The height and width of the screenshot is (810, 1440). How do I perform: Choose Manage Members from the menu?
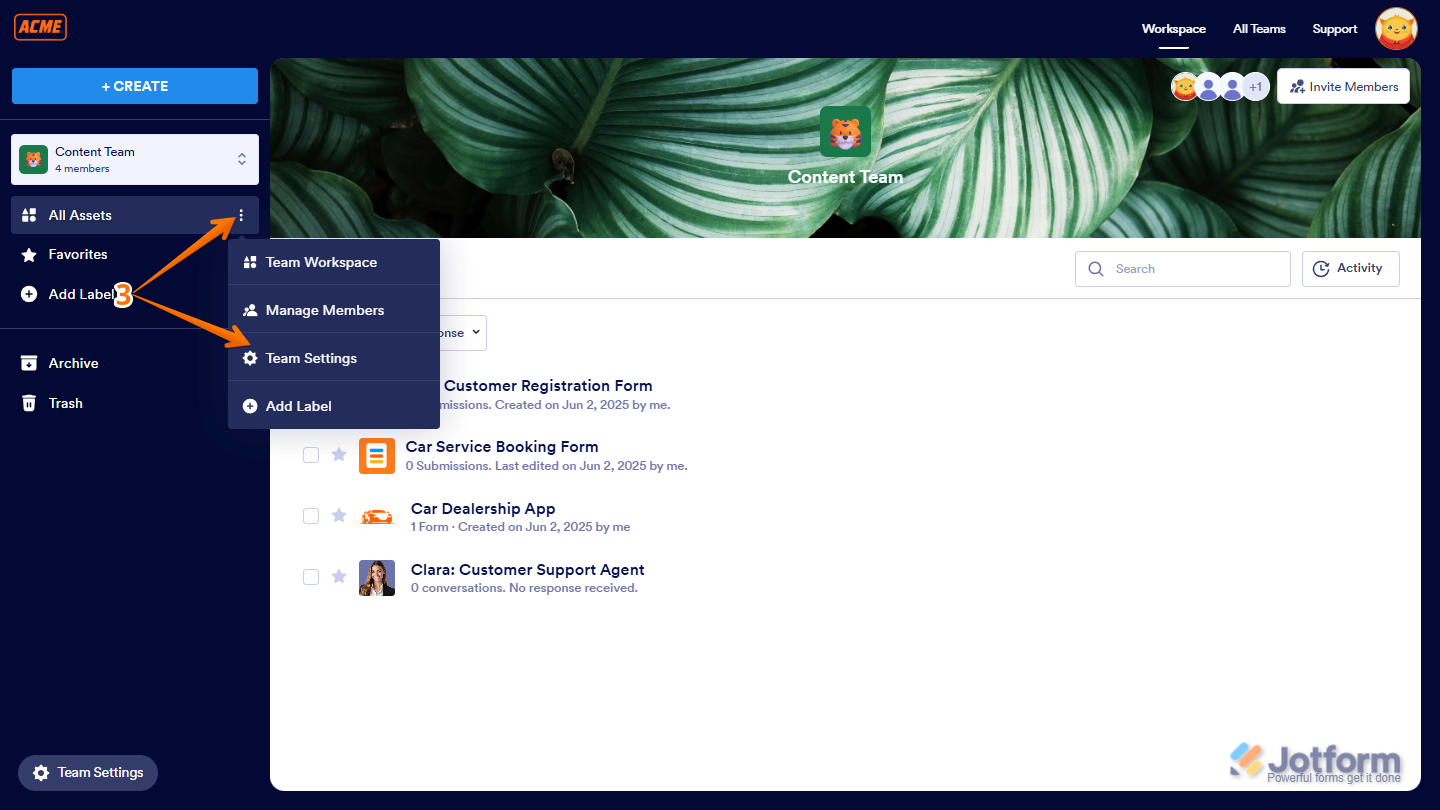pyautogui.click(x=323, y=310)
